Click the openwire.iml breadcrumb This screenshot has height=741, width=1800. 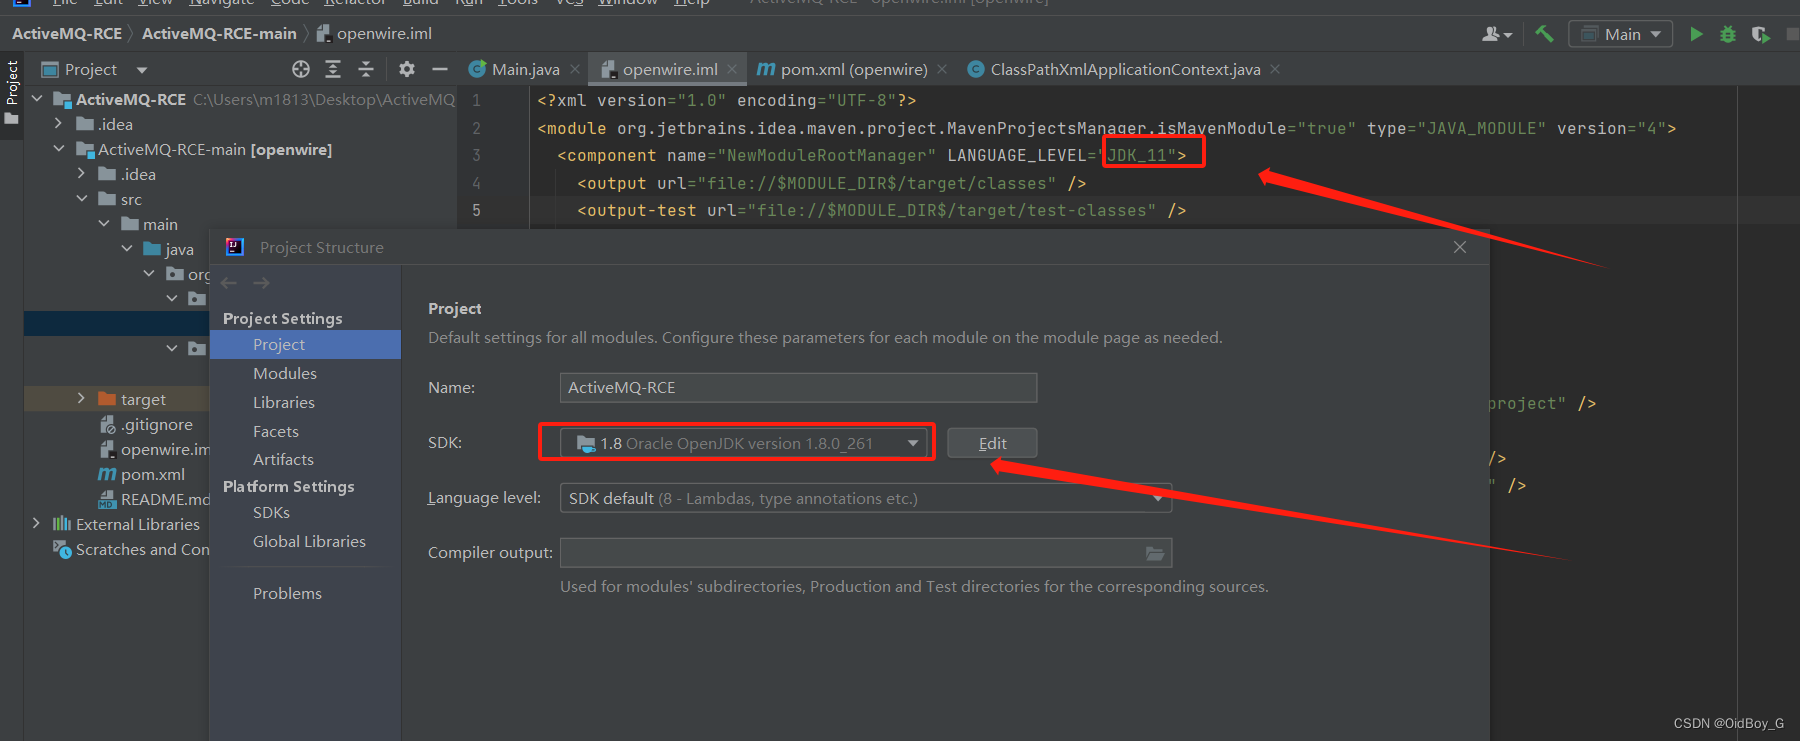(x=374, y=33)
